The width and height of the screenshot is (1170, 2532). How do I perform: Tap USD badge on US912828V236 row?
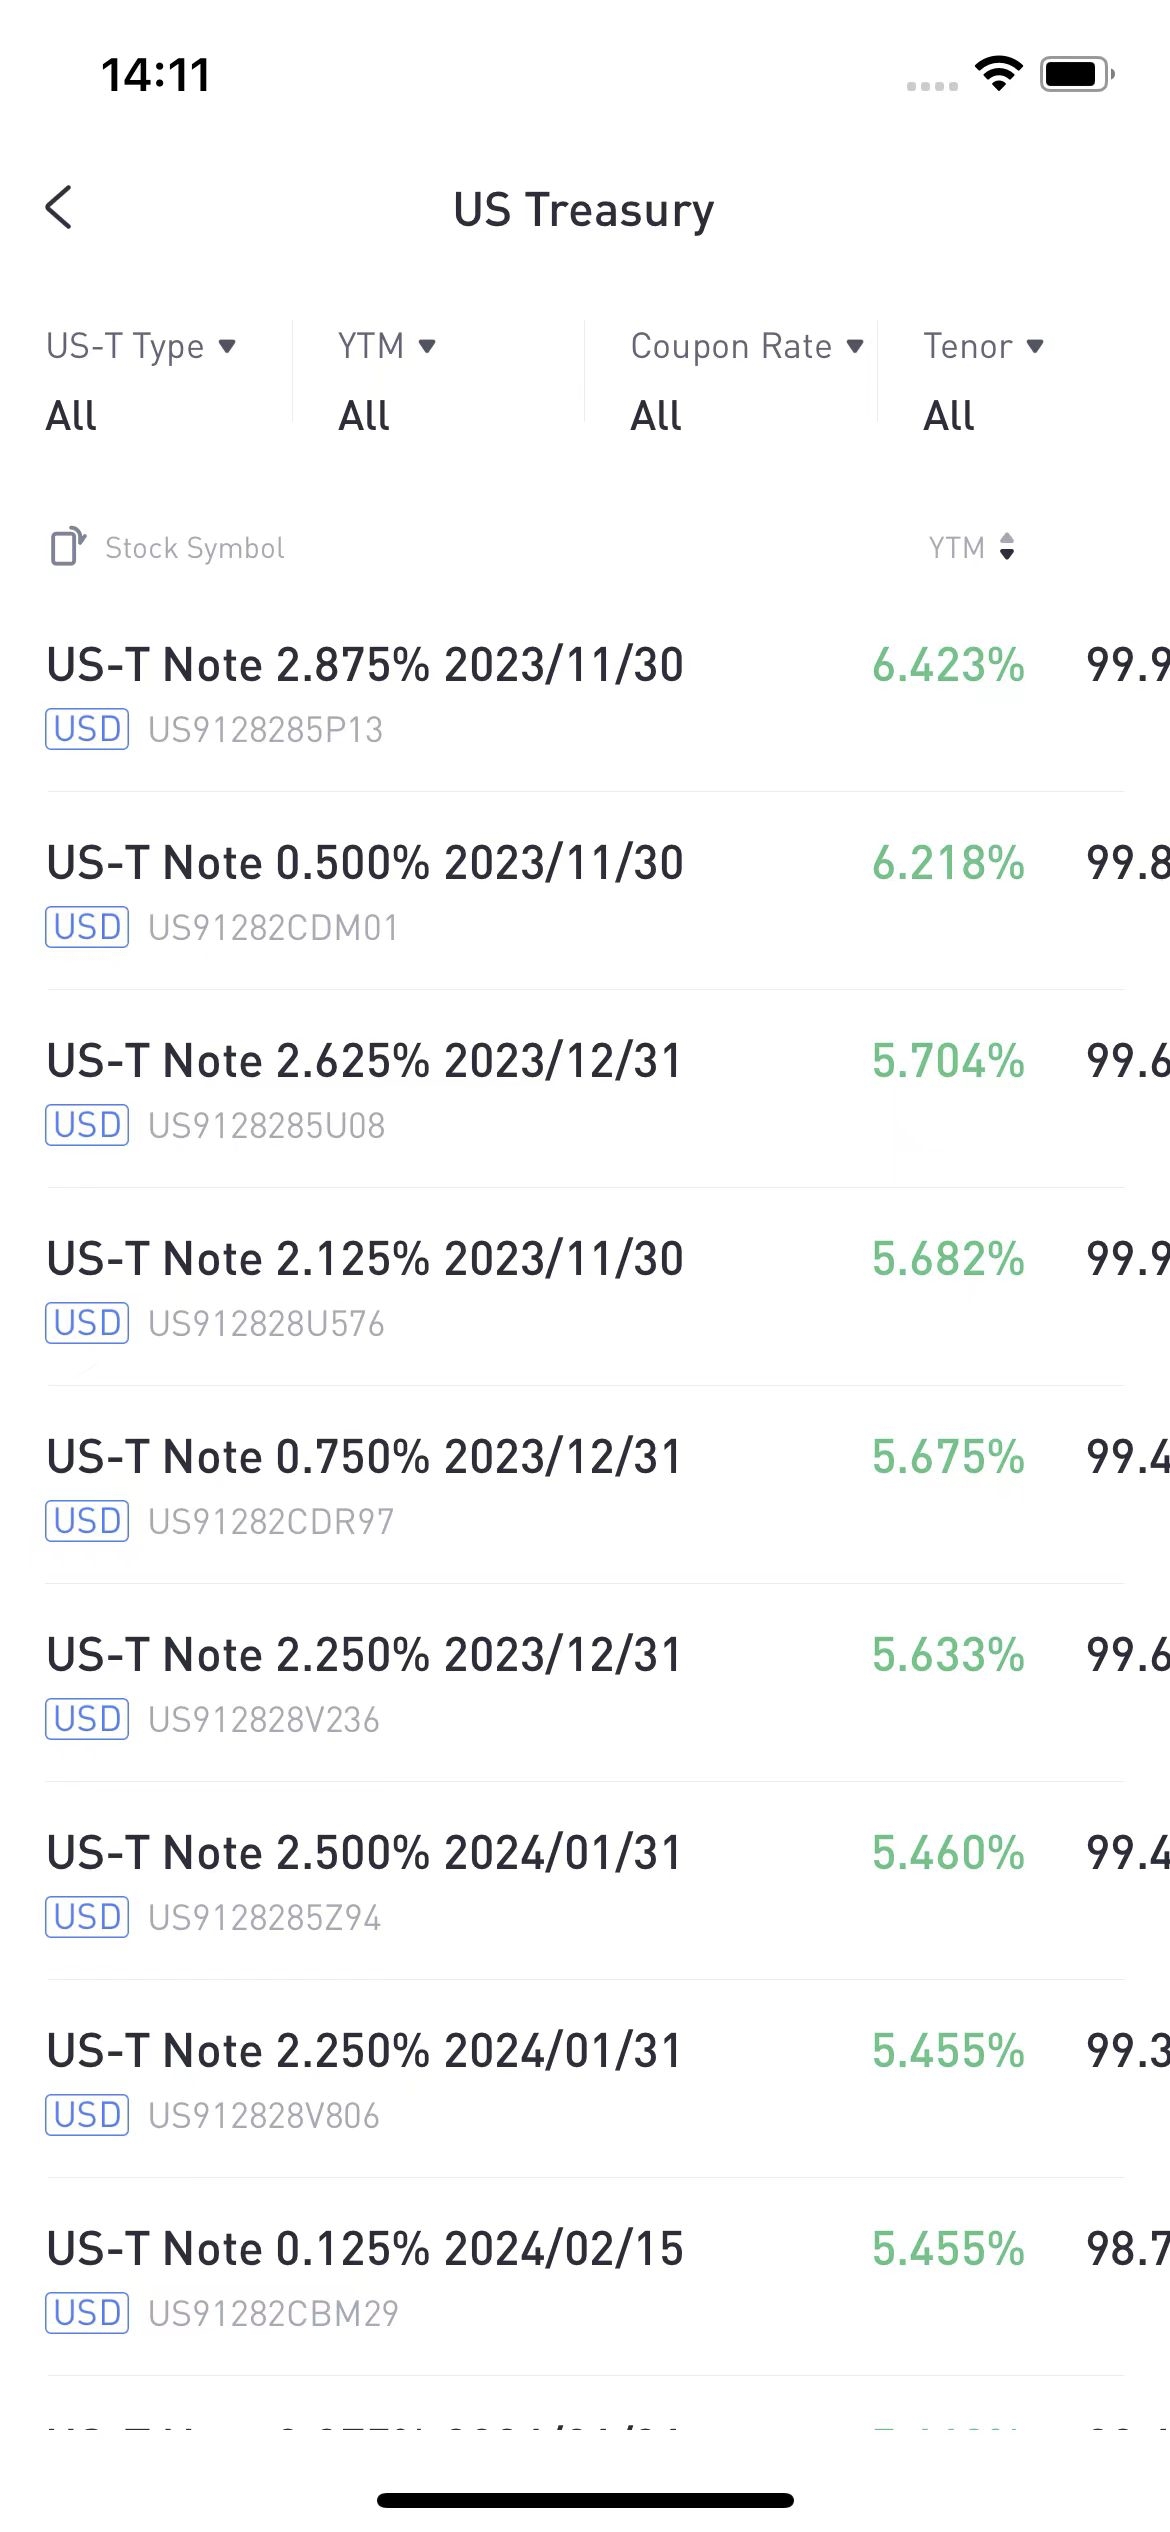pos(87,1719)
